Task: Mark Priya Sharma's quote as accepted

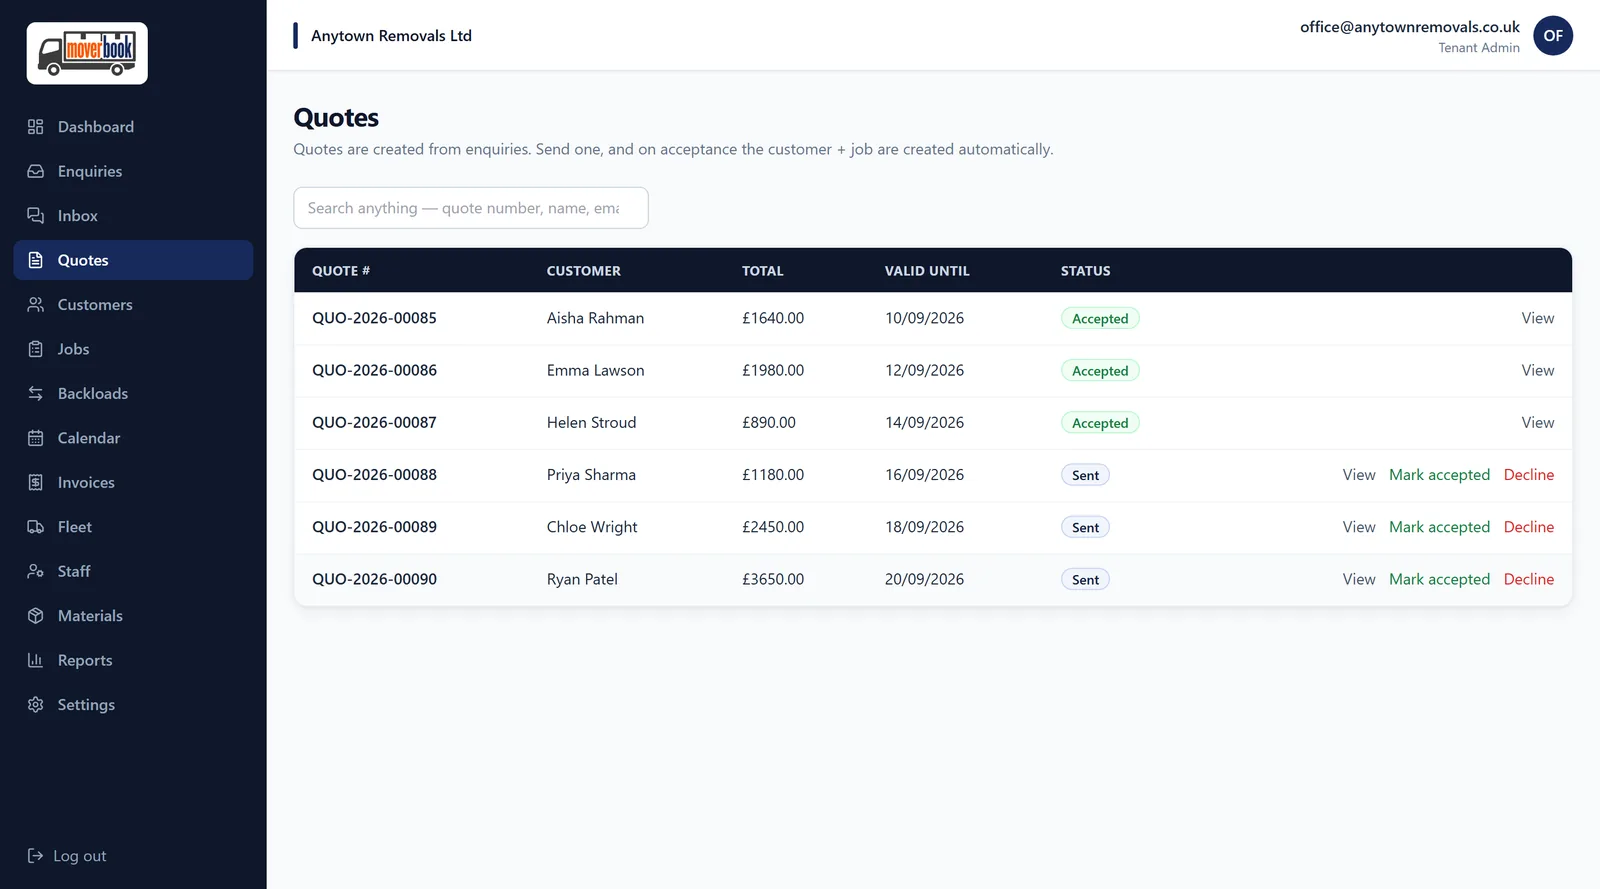Action: 1439,475
